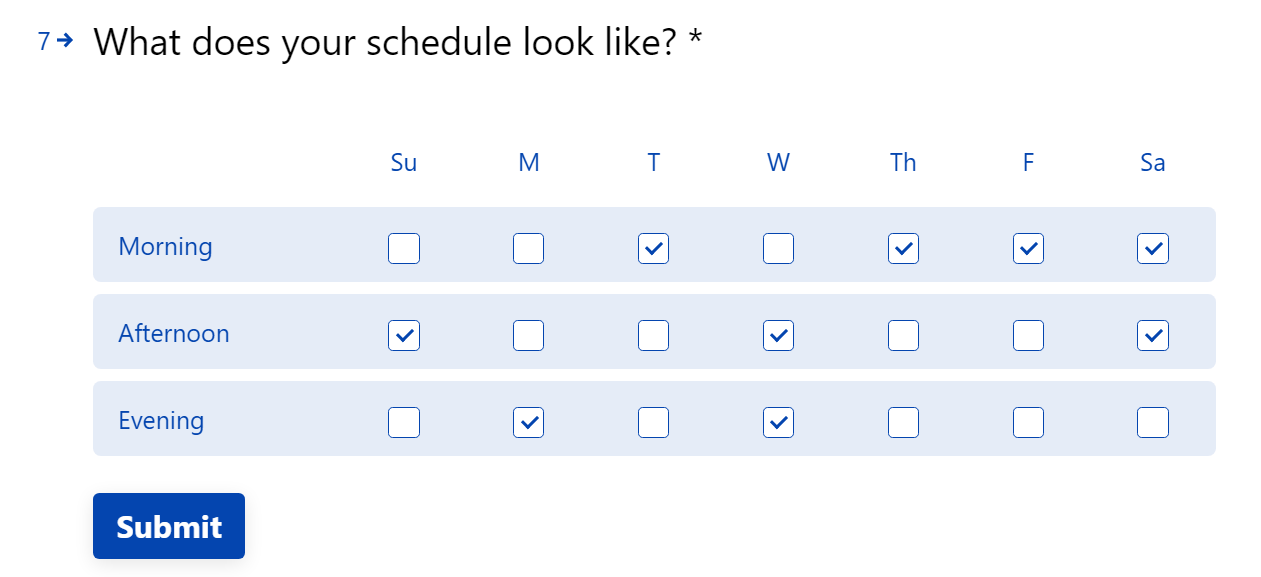The height and width of the screenshot is (577, 1261).
Task: Uncheck the Wednesday Afternoon checkbox
Action: [778, 335]
